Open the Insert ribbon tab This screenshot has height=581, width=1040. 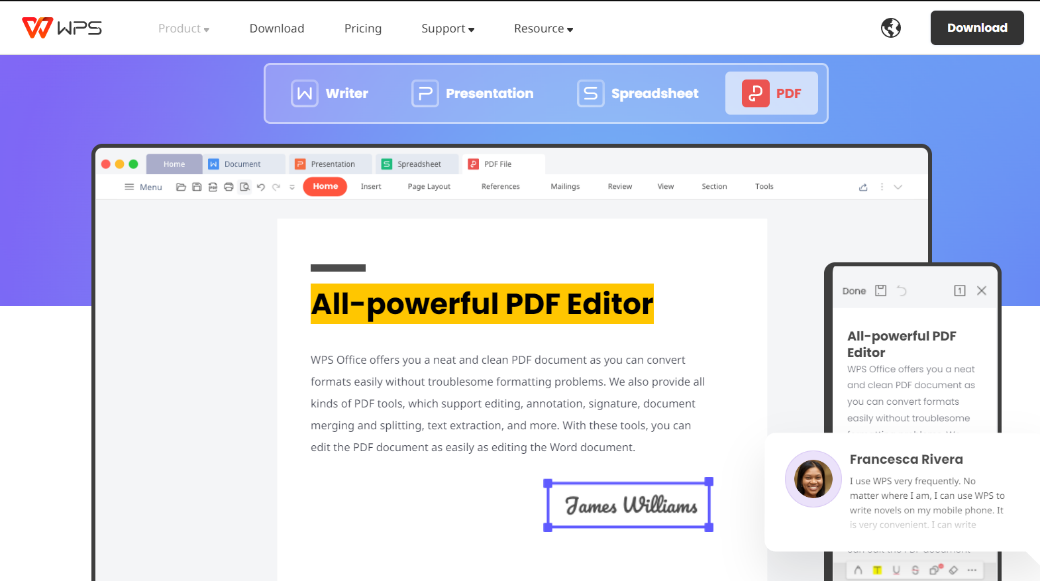[371, 186]
